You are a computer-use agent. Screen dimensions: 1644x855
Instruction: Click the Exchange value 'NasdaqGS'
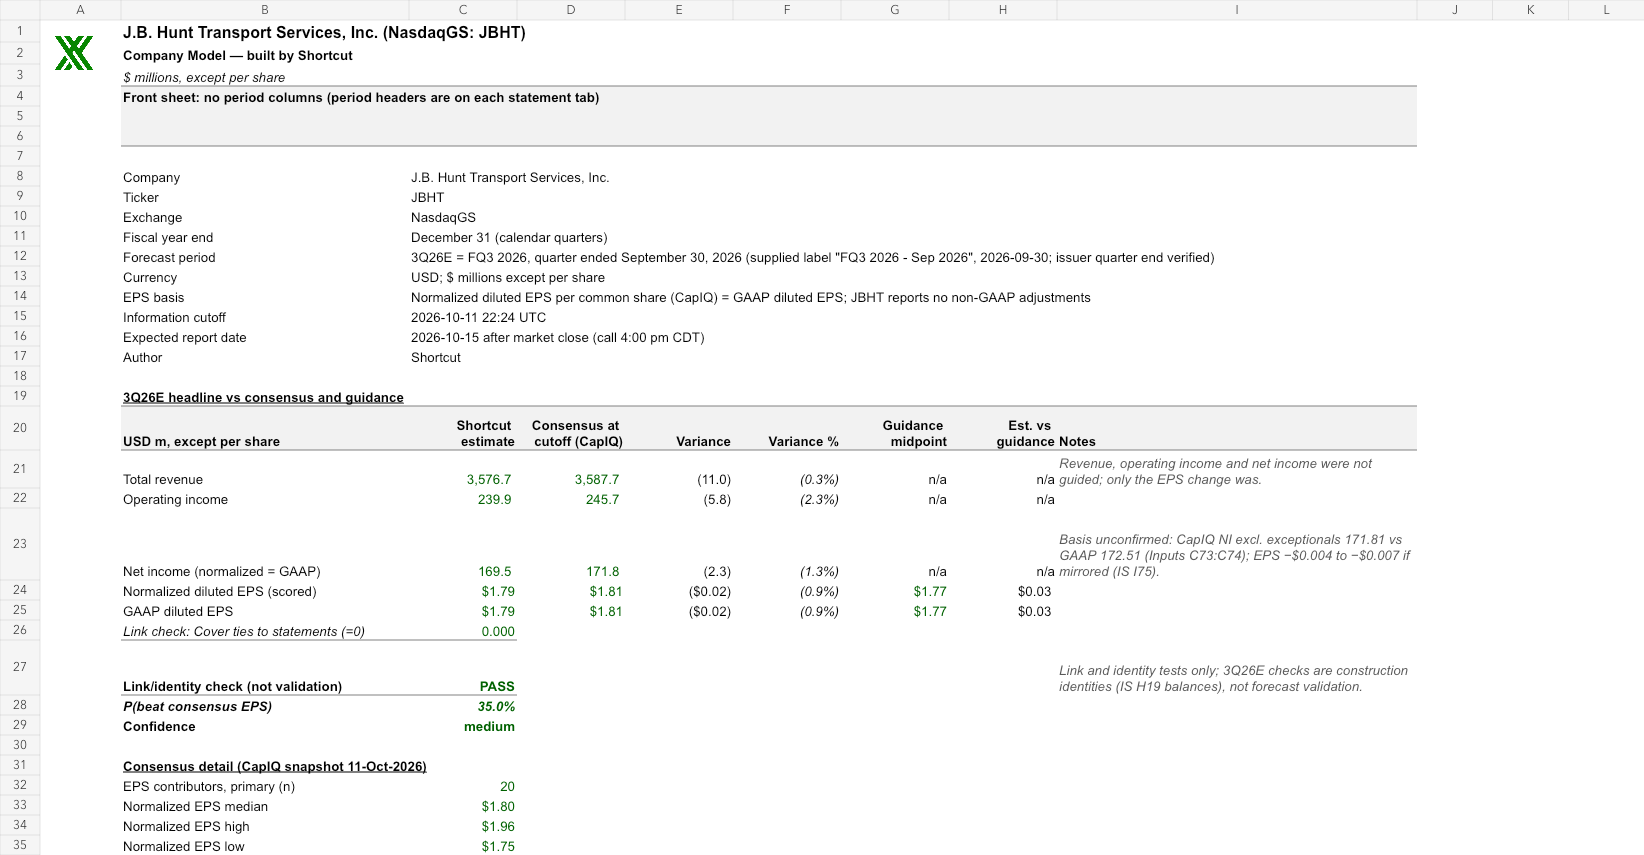[443, 218]
